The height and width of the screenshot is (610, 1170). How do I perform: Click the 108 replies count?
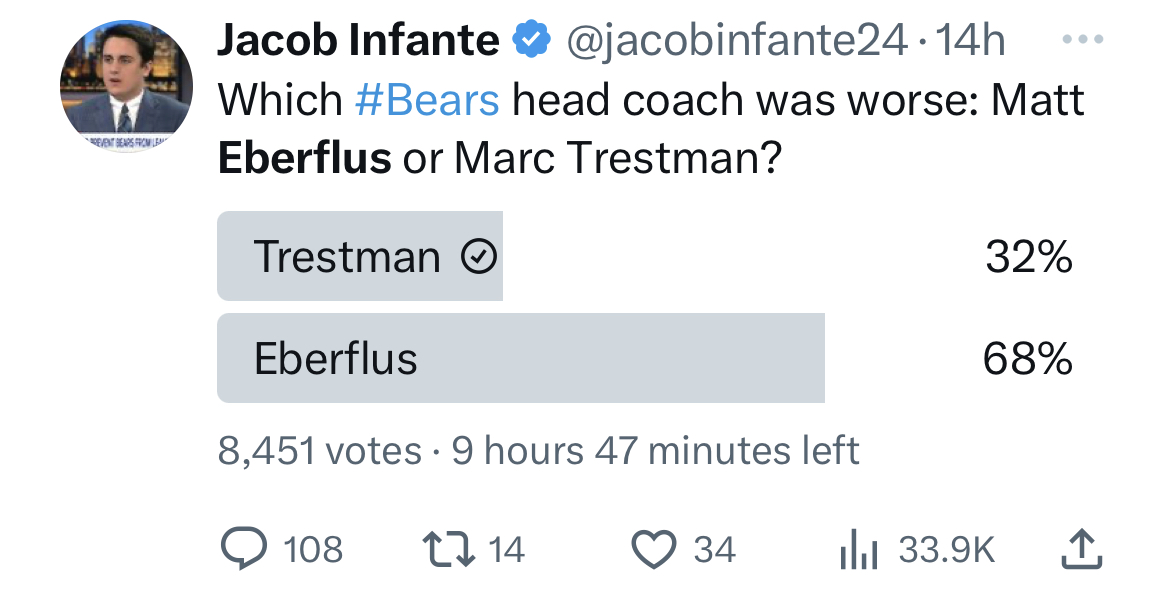313,549
